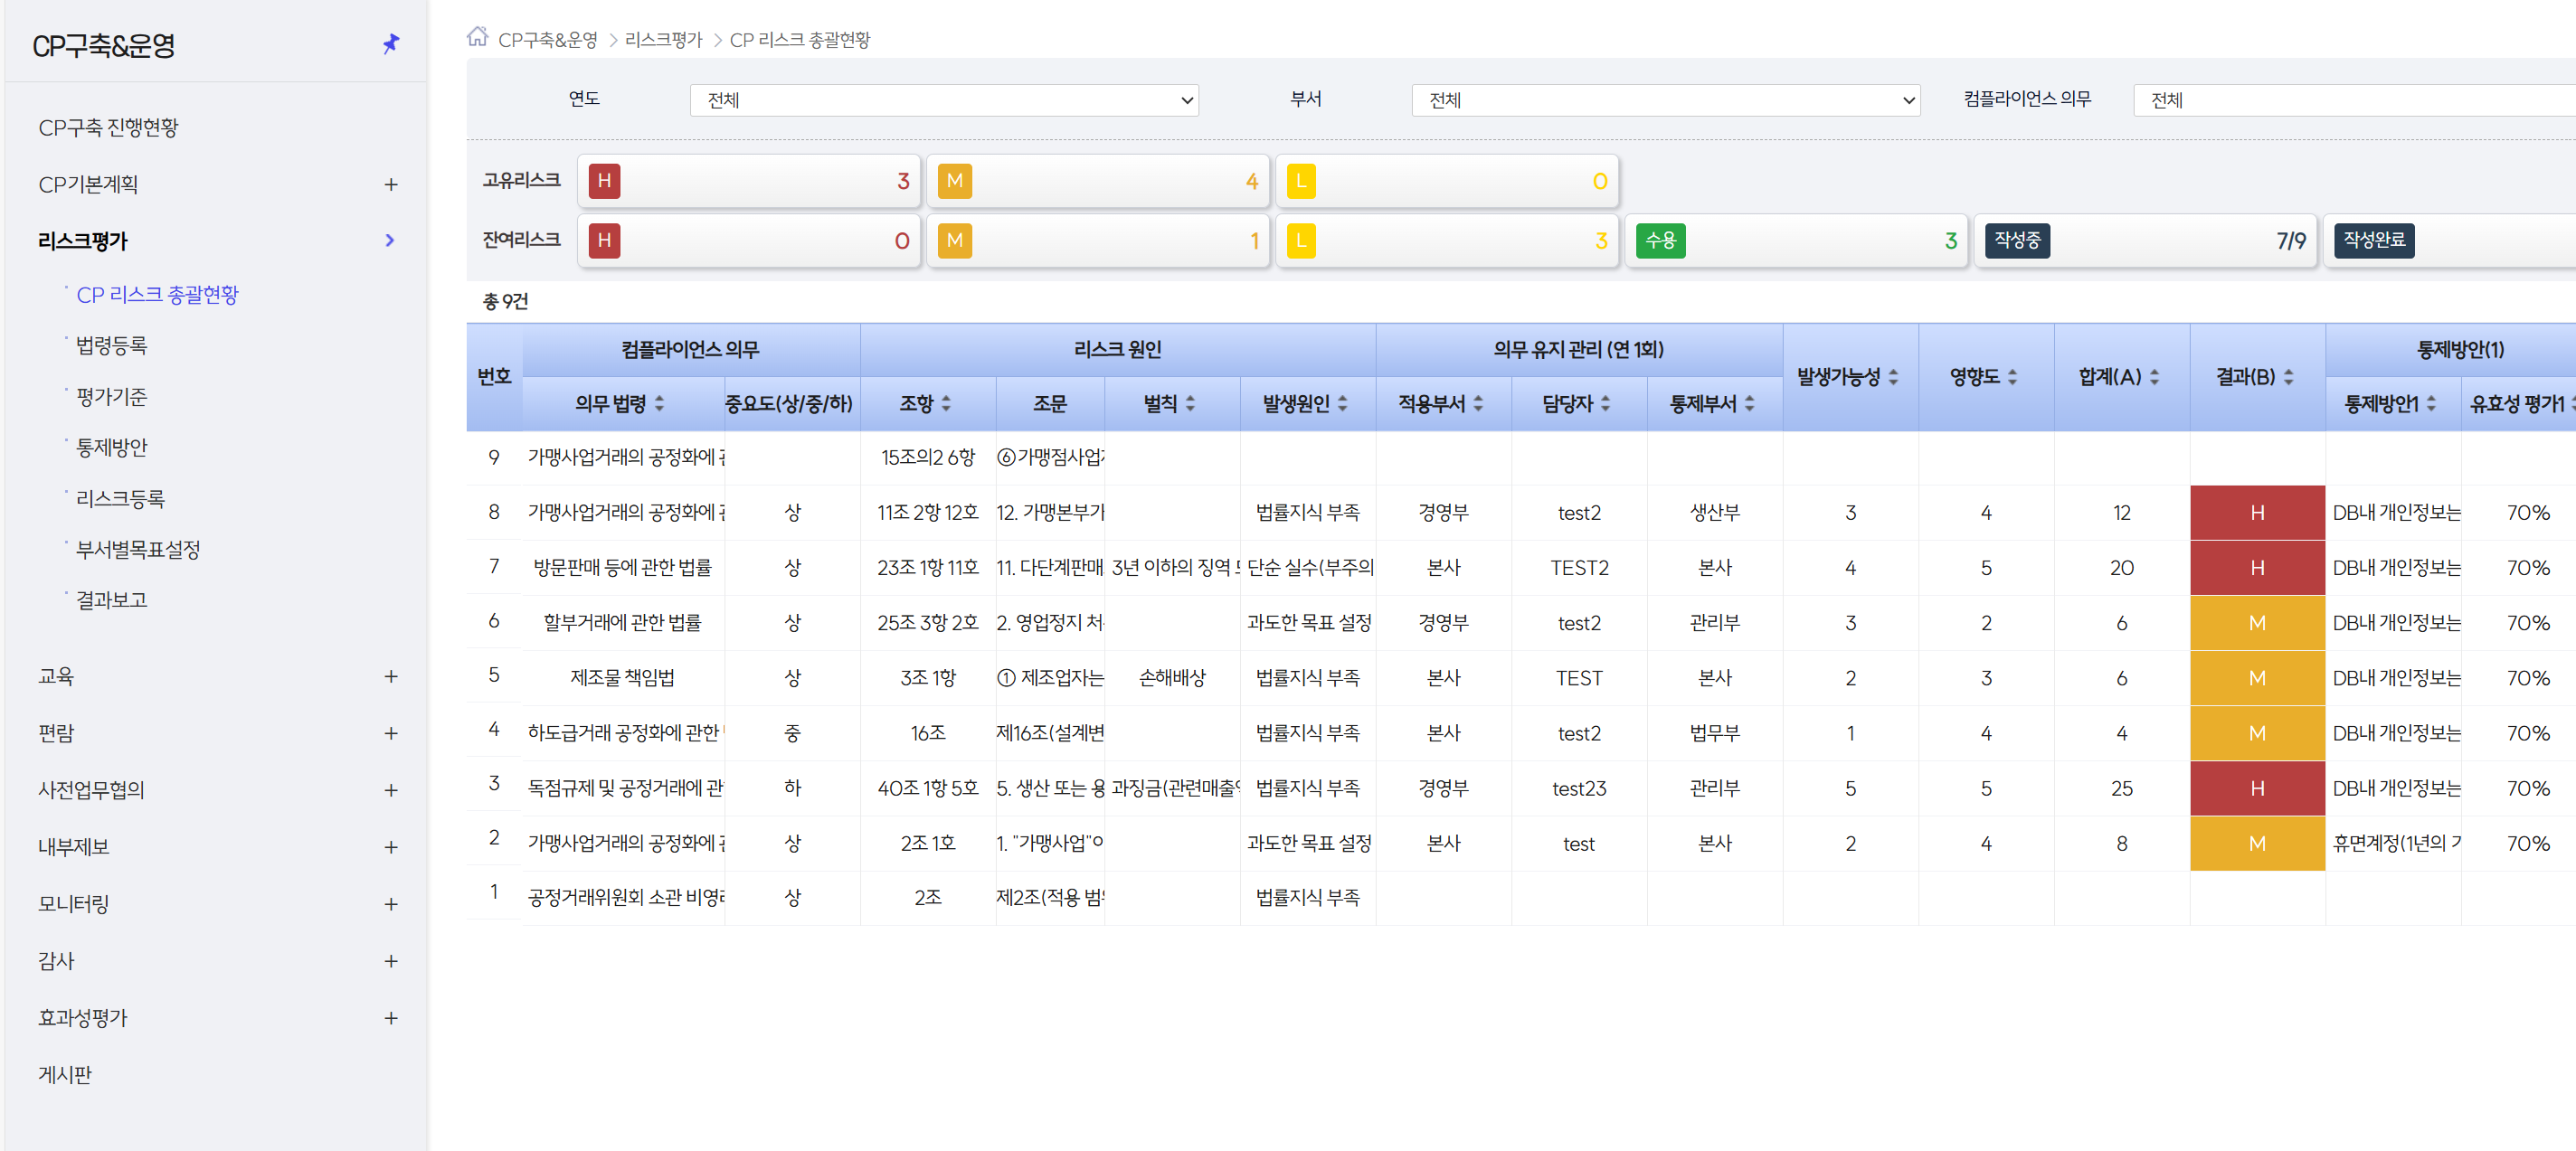
Task: Click CP구축&운영 breadcrumb link
Action: (548, 40)
